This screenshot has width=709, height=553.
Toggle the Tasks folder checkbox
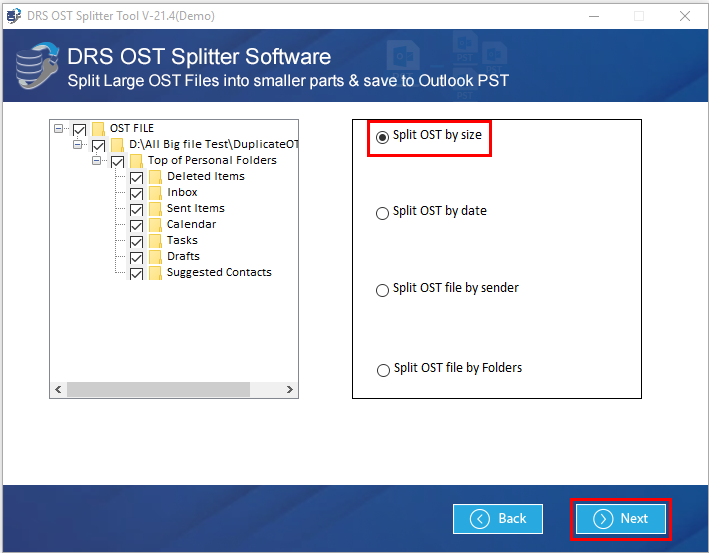click(136, 241)
